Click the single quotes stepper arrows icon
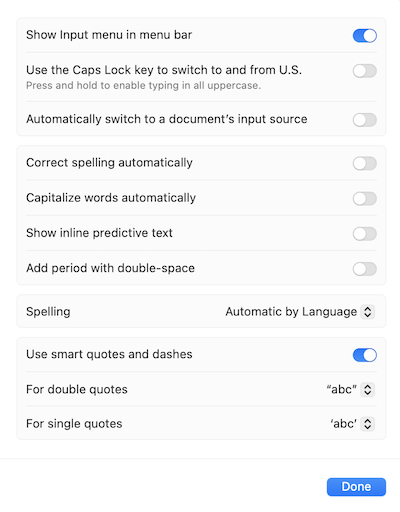Image resolution: width=400 pixels, height=512 pixels. (368, 424)
